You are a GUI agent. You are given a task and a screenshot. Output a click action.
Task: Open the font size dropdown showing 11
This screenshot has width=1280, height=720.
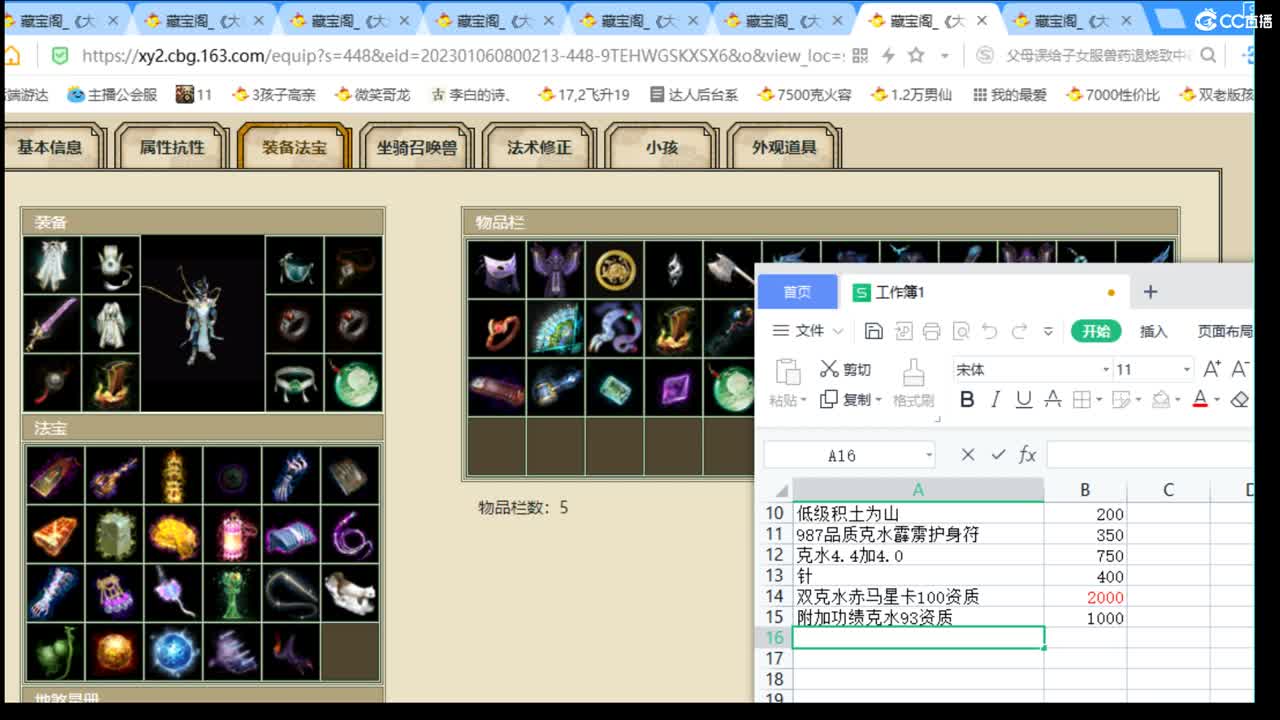pos(1187,369)
